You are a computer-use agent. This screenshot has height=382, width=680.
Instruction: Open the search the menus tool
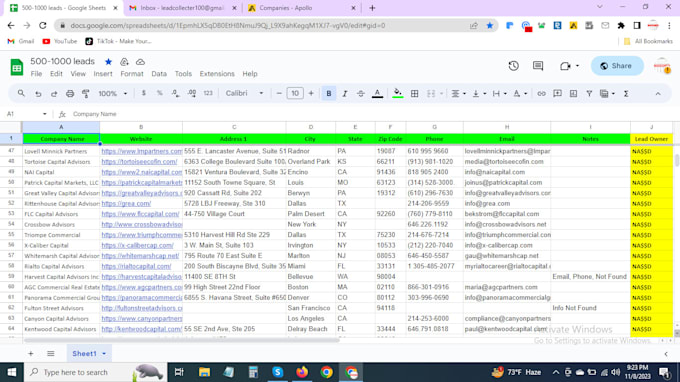pos(21,93)
